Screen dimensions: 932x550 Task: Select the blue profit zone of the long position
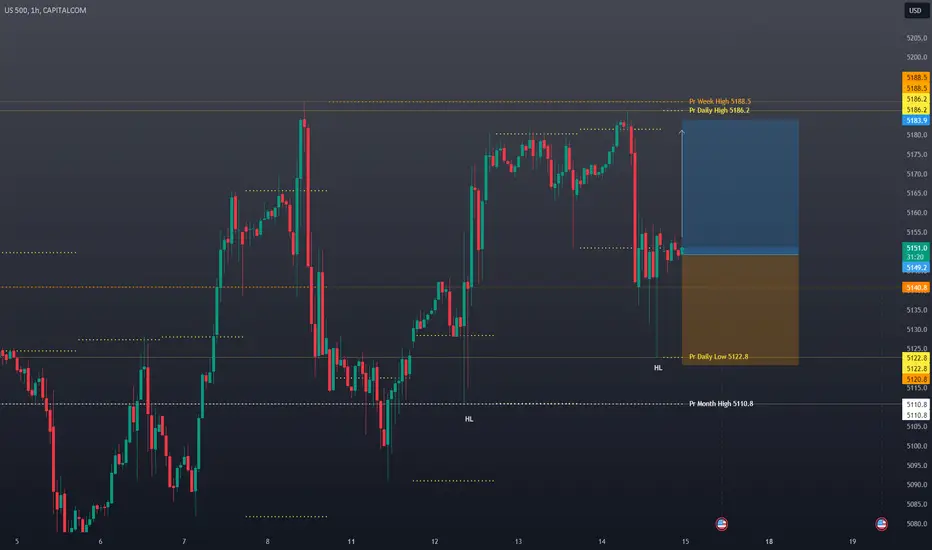[x=740, y=187]
